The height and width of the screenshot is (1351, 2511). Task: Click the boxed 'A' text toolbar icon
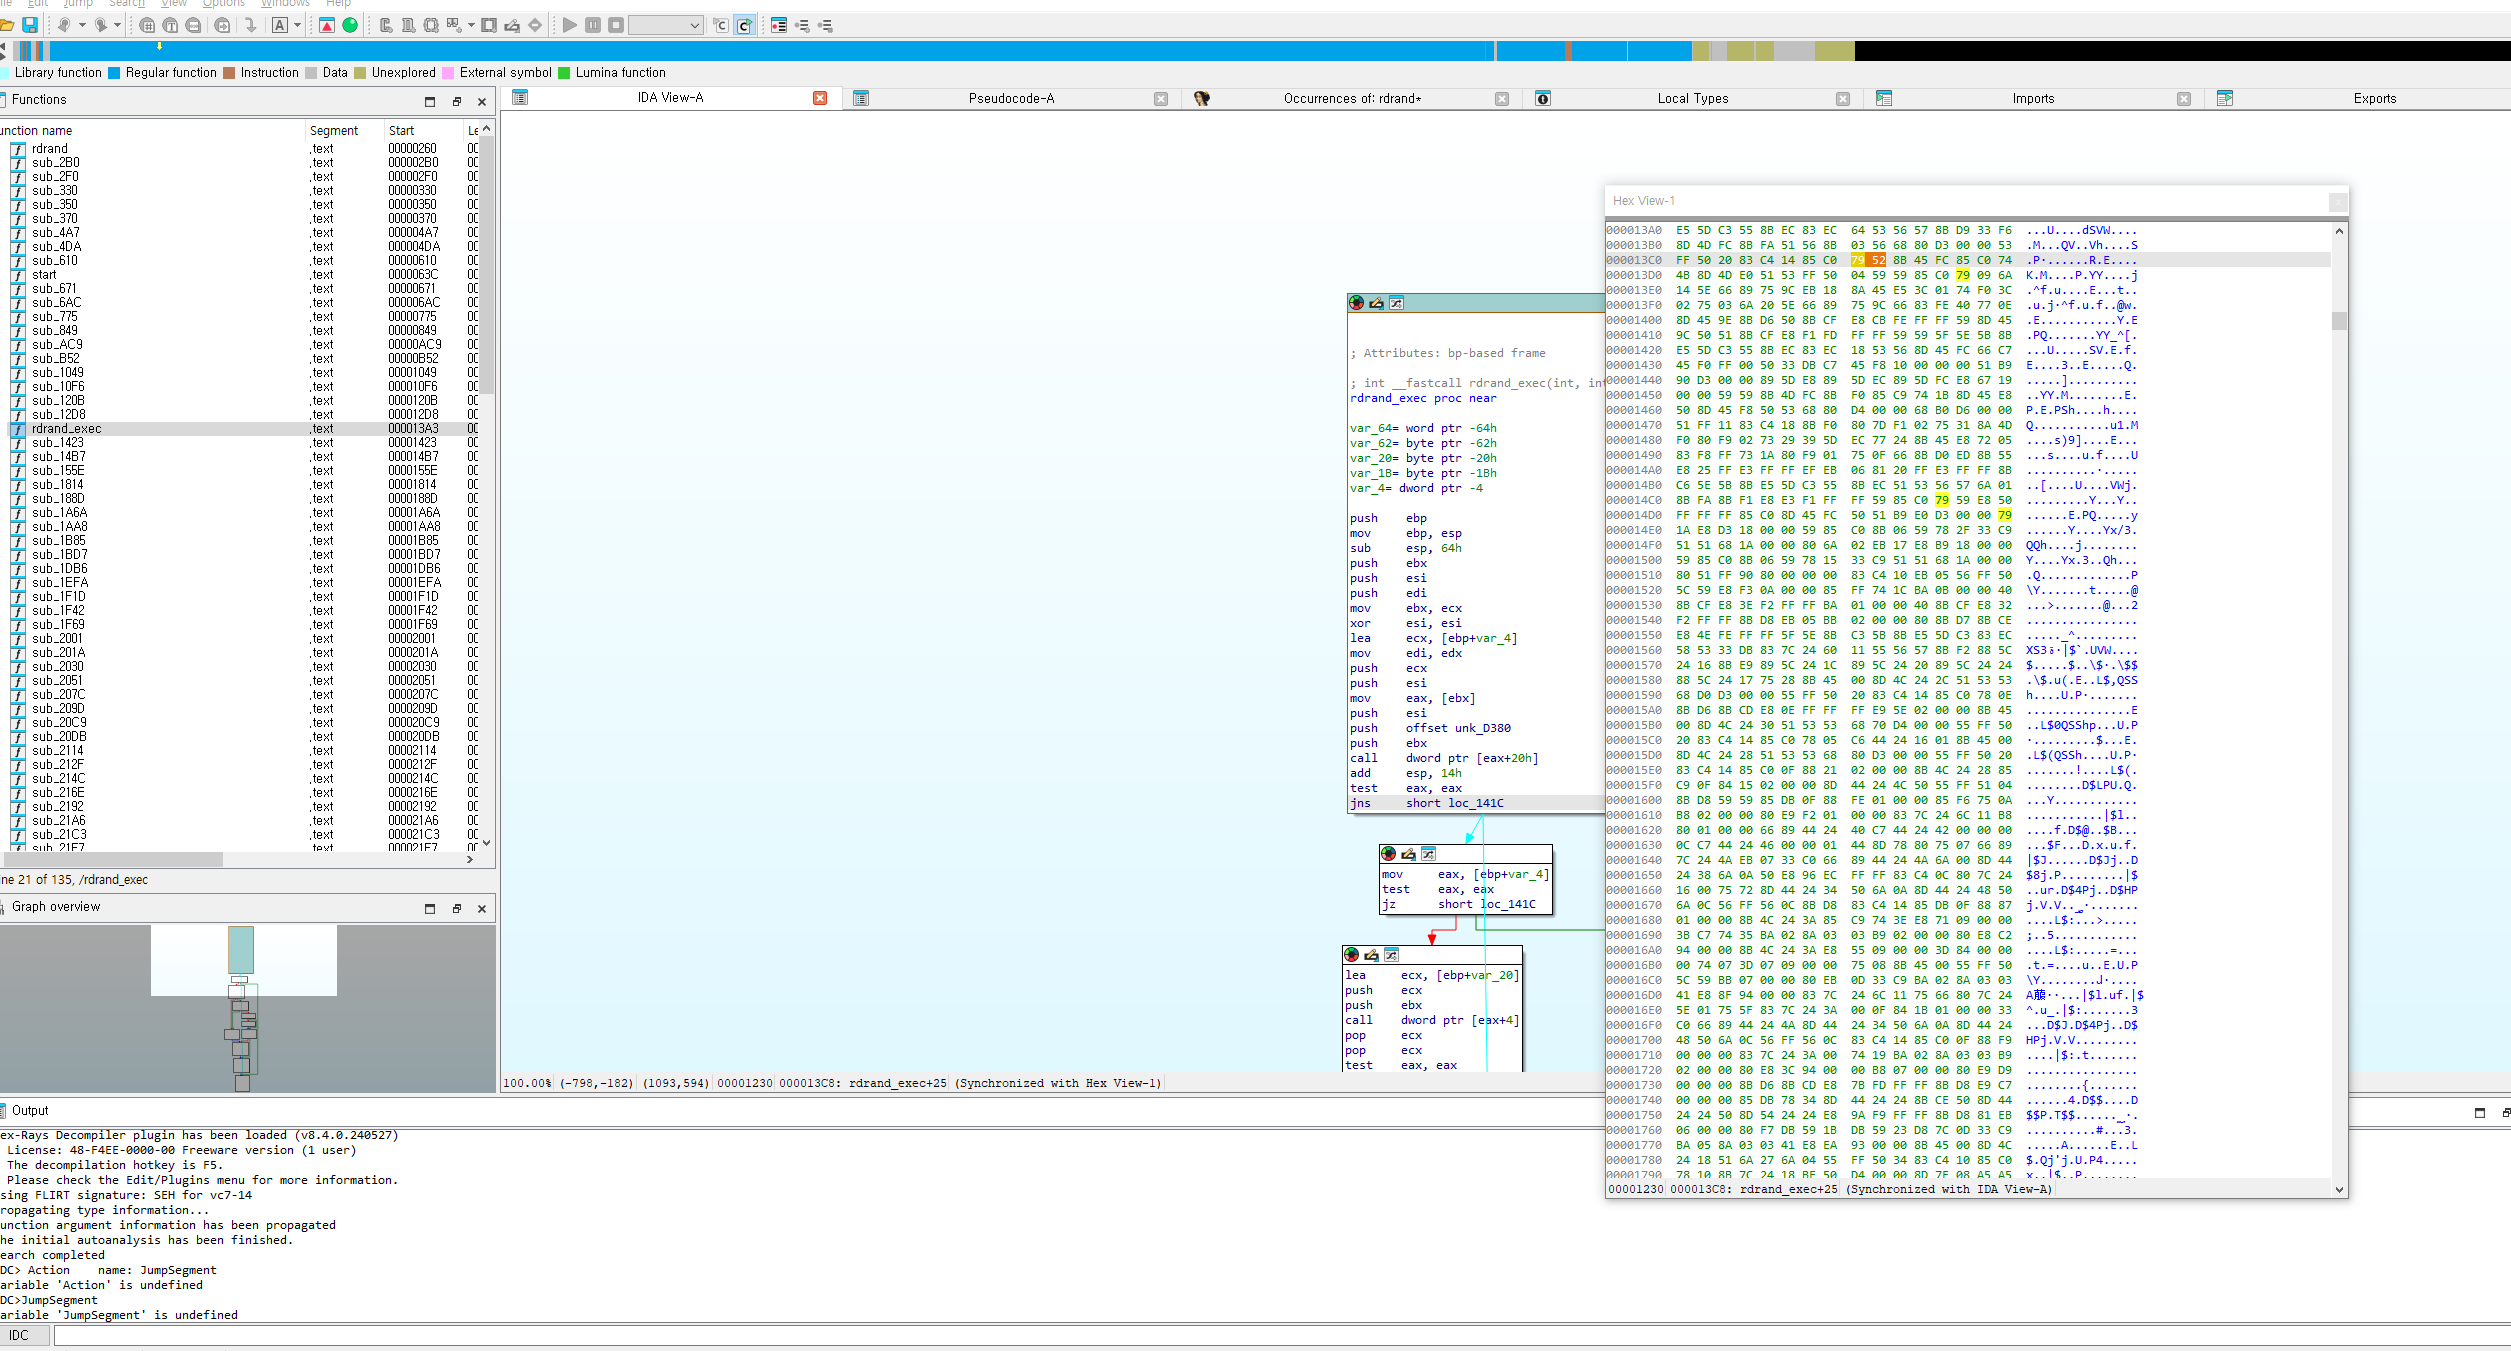tap(281, 25)
